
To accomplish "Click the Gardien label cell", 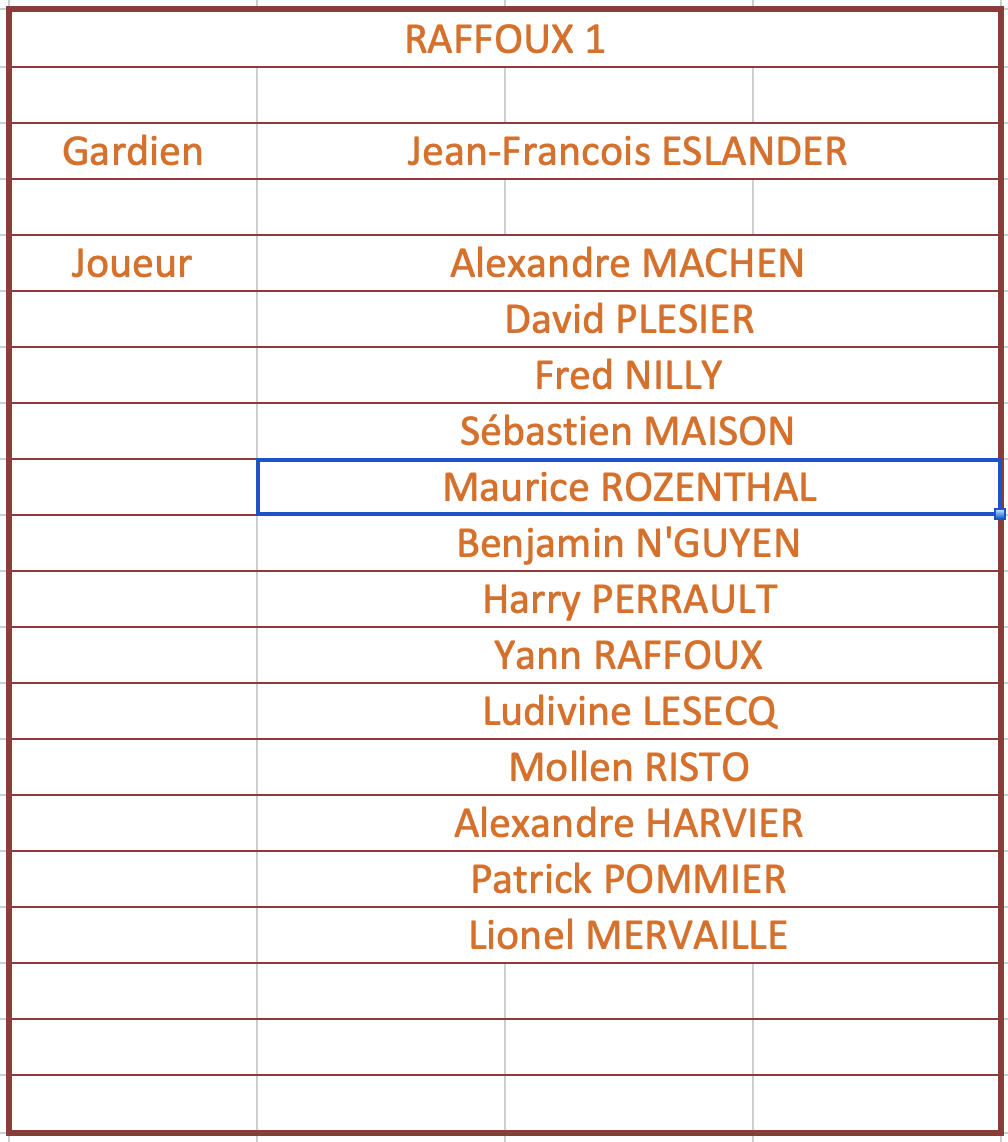I will click(x=132, y=151).
